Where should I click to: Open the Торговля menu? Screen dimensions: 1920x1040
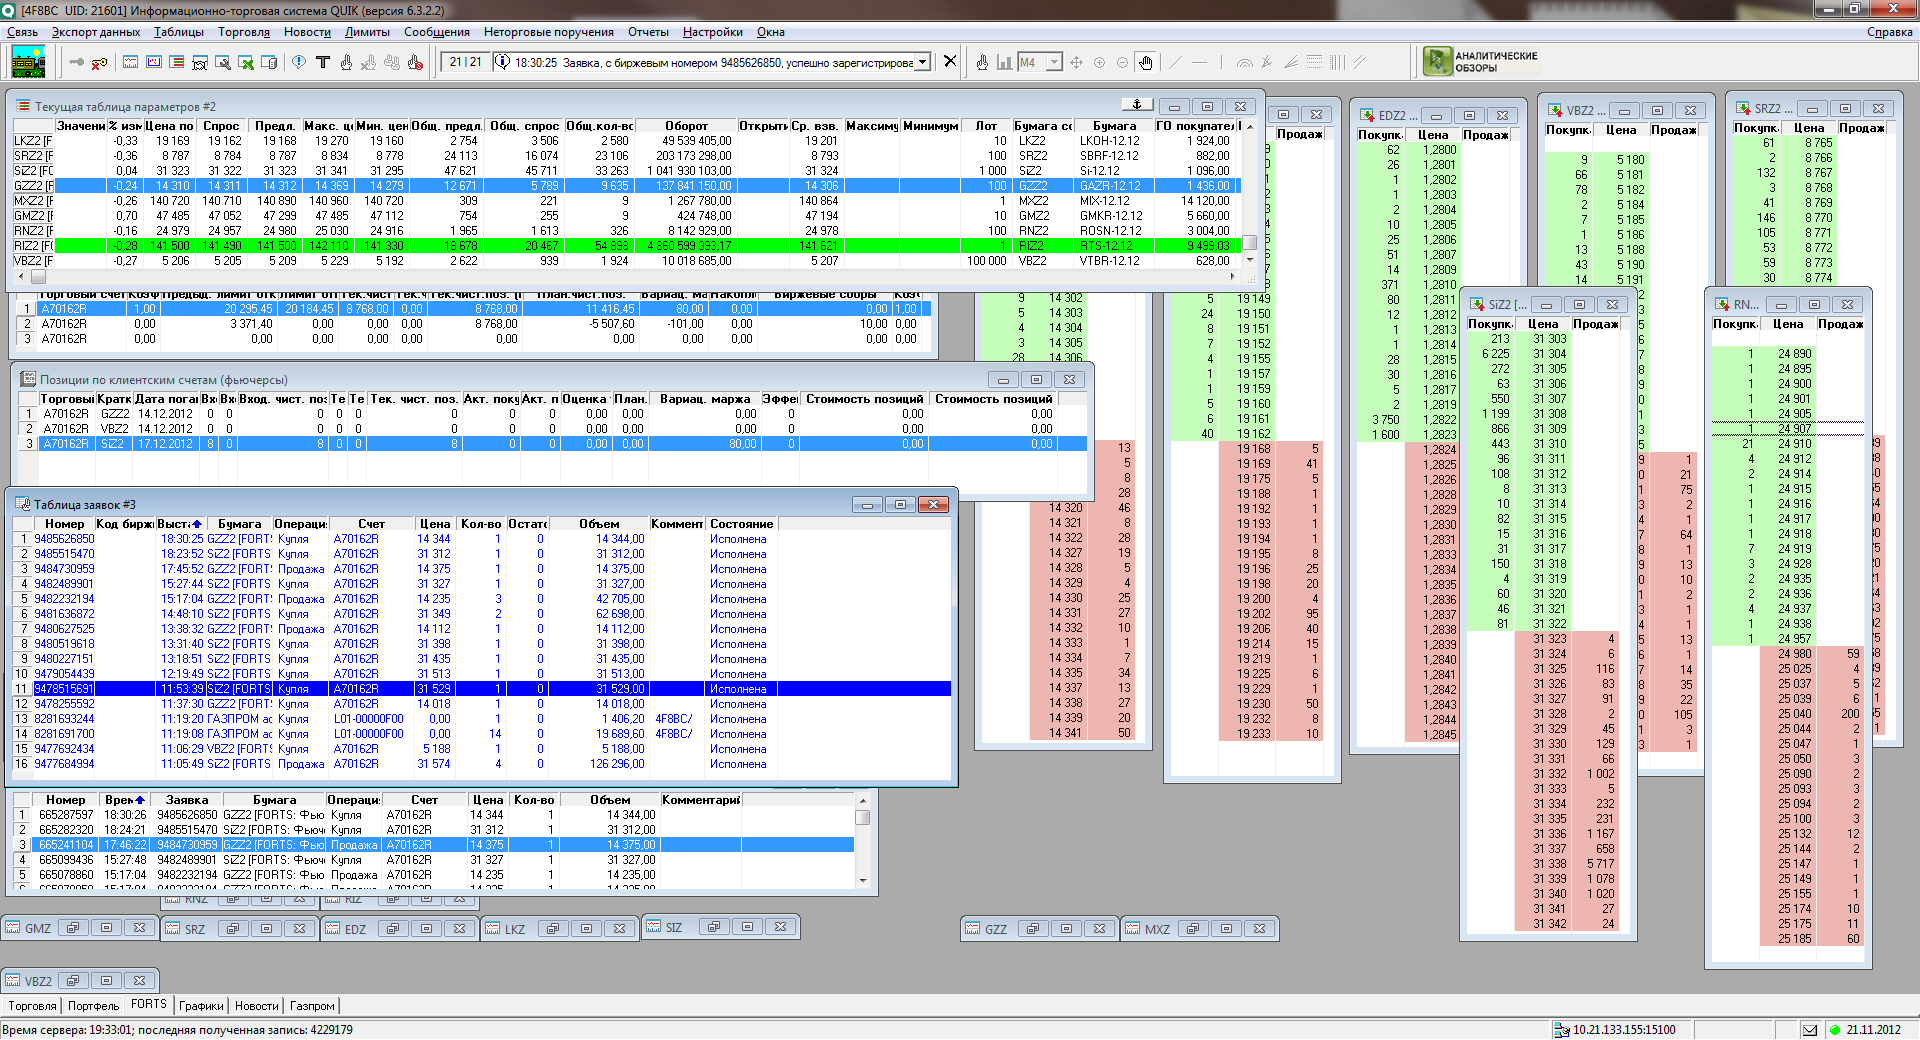[244, 32]
